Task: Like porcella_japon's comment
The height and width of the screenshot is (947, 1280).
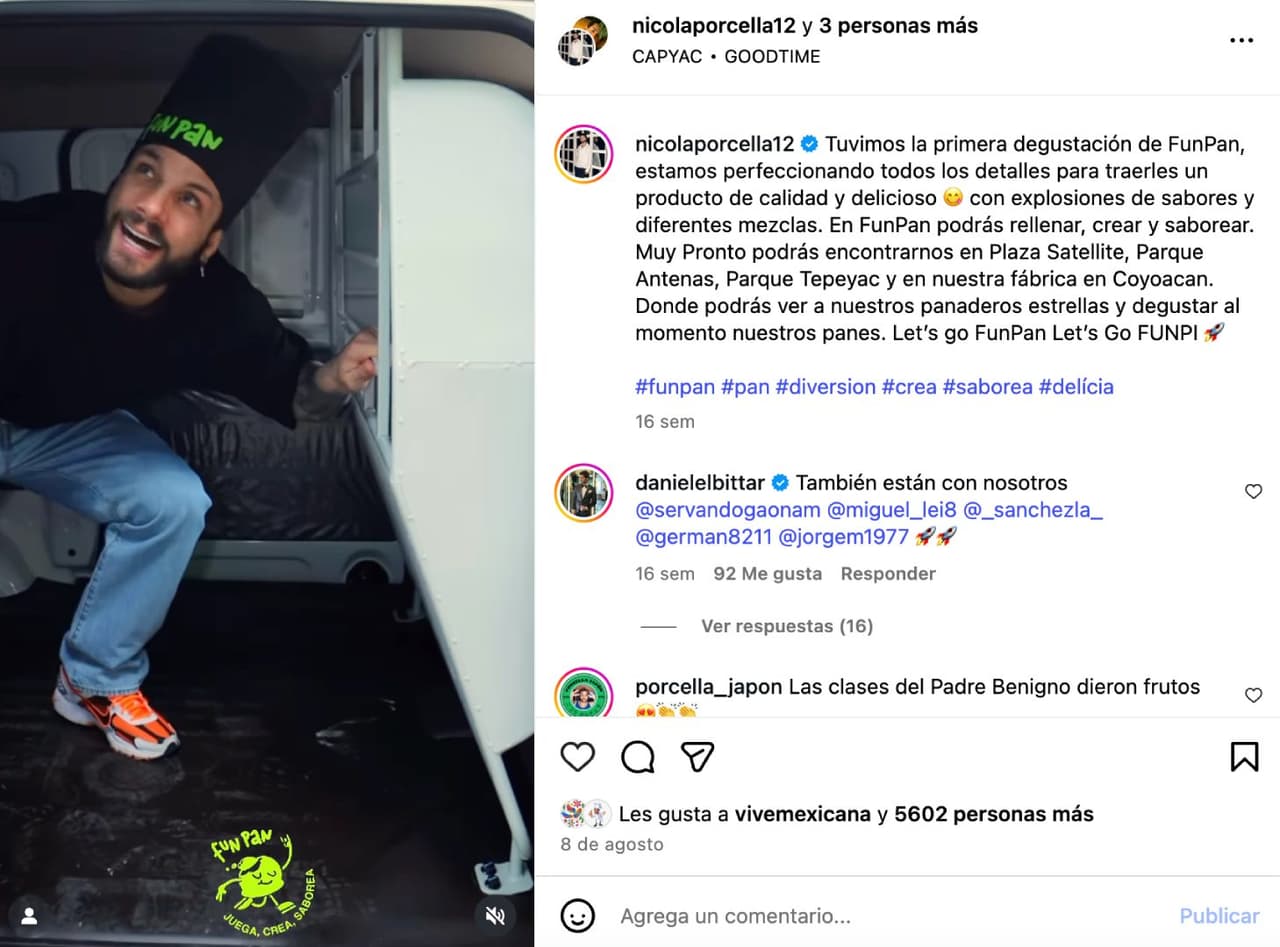Action: [x=1253, y=695]
